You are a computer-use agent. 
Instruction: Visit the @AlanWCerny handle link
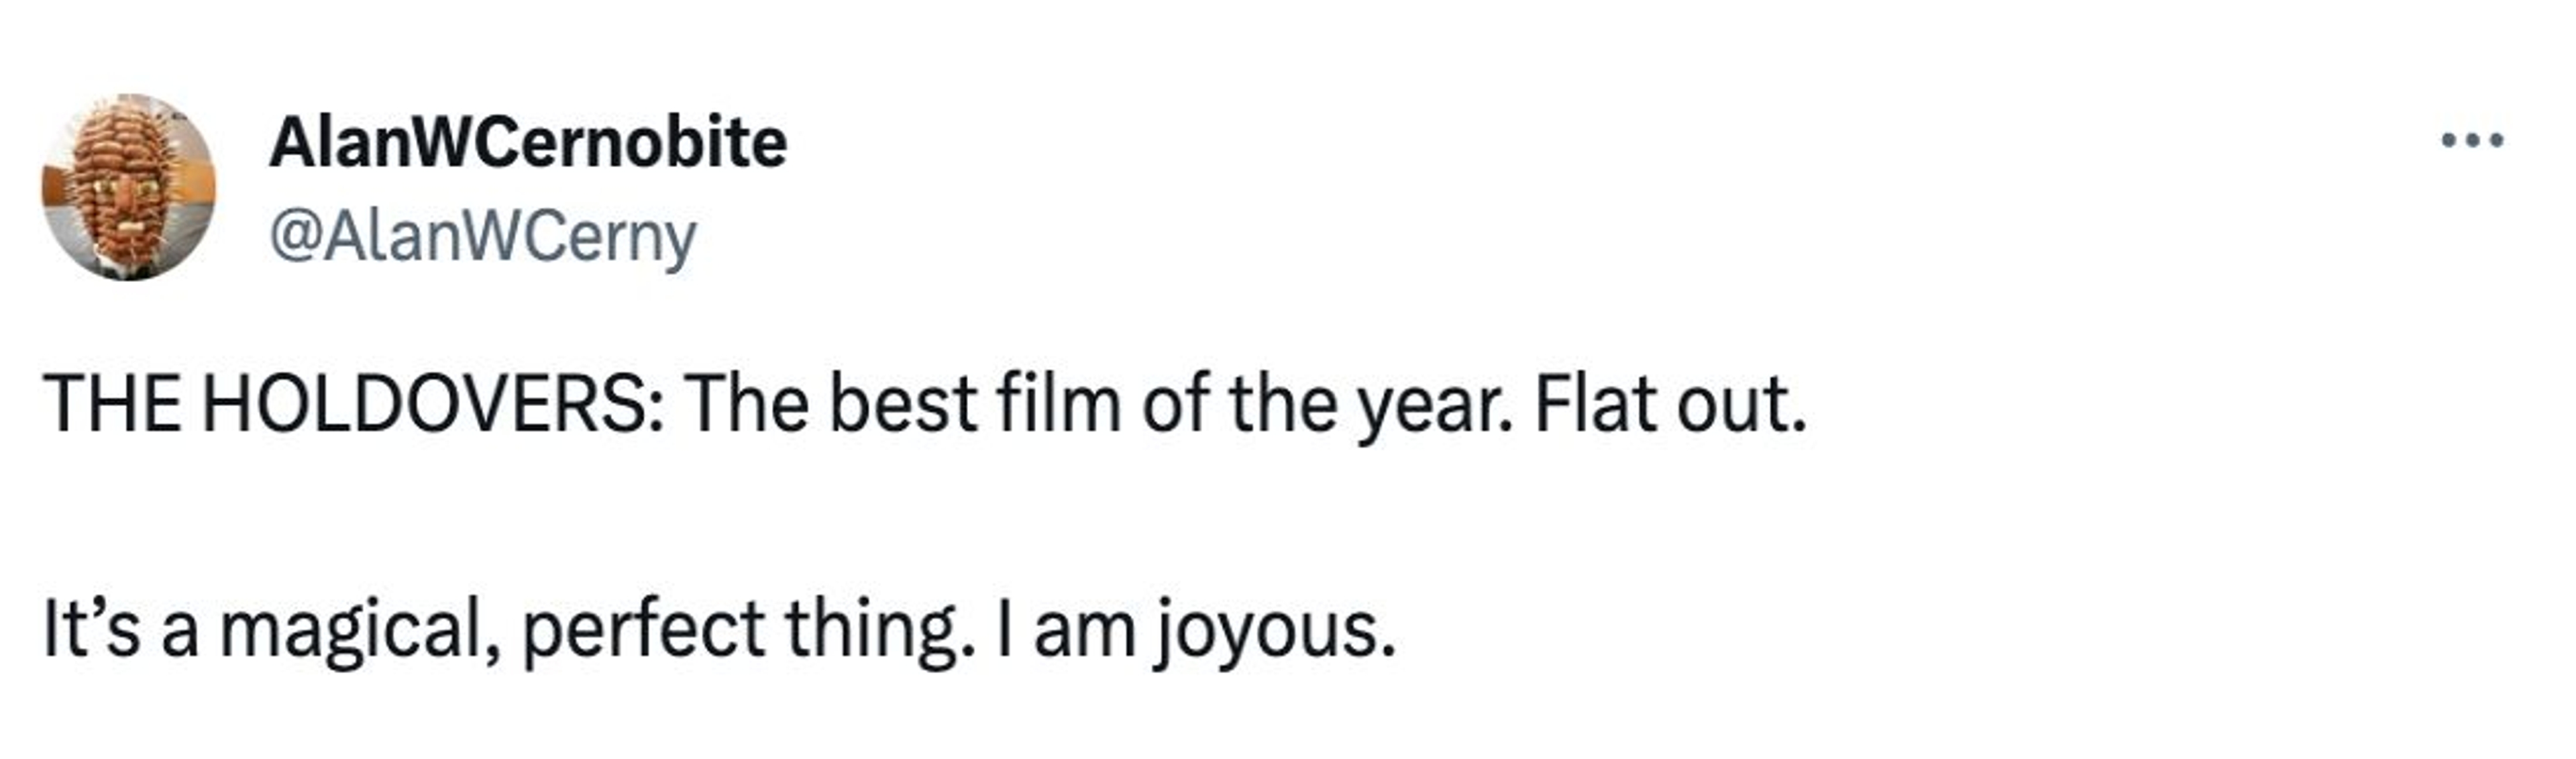pos(482,238)
